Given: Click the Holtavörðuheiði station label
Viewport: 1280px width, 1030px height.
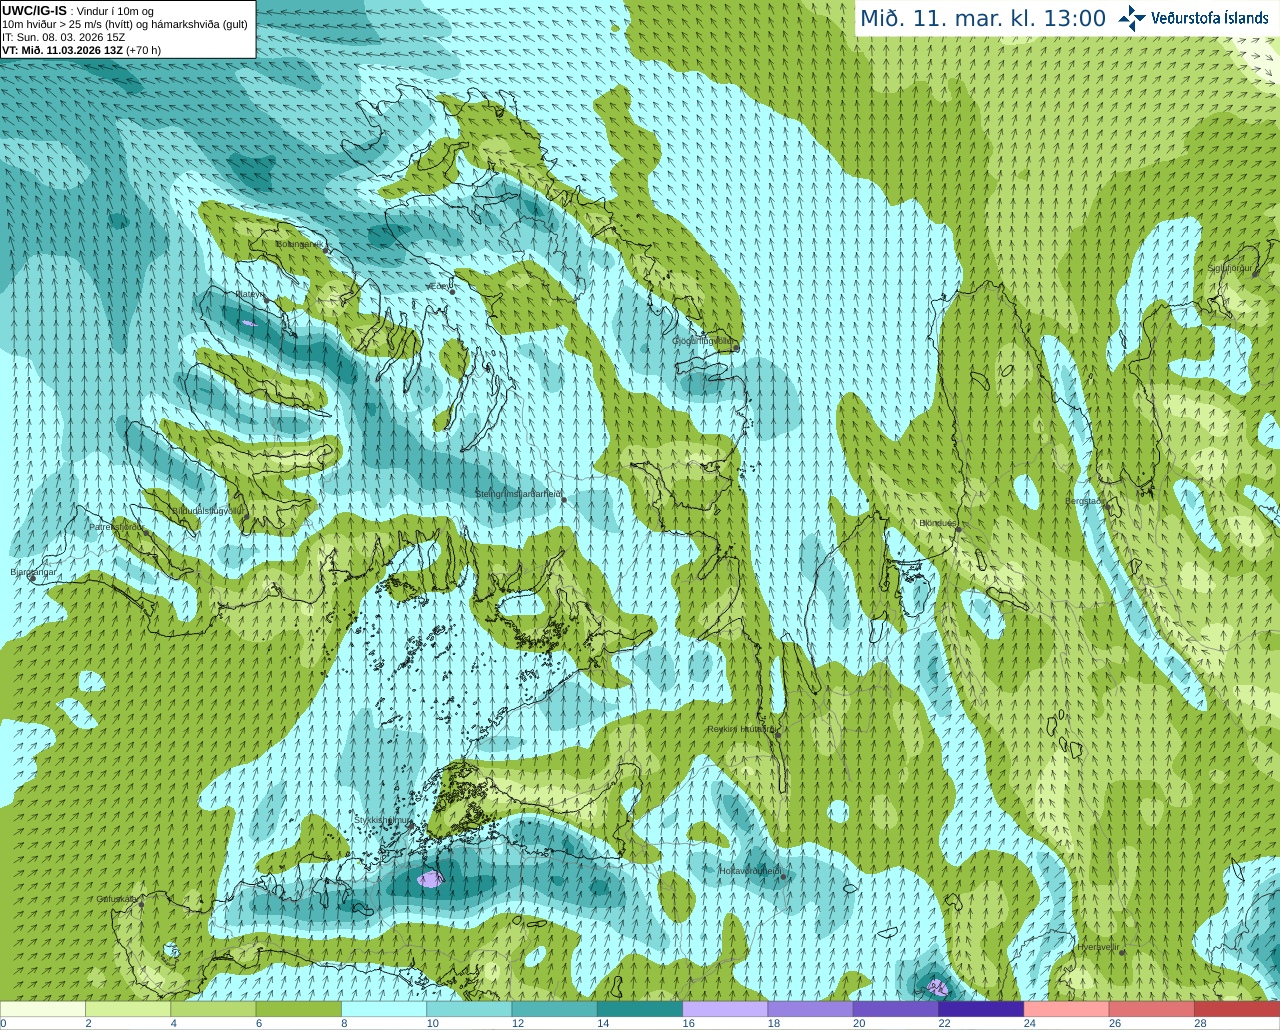Looking at the screenshot, I should pos(750,871).
